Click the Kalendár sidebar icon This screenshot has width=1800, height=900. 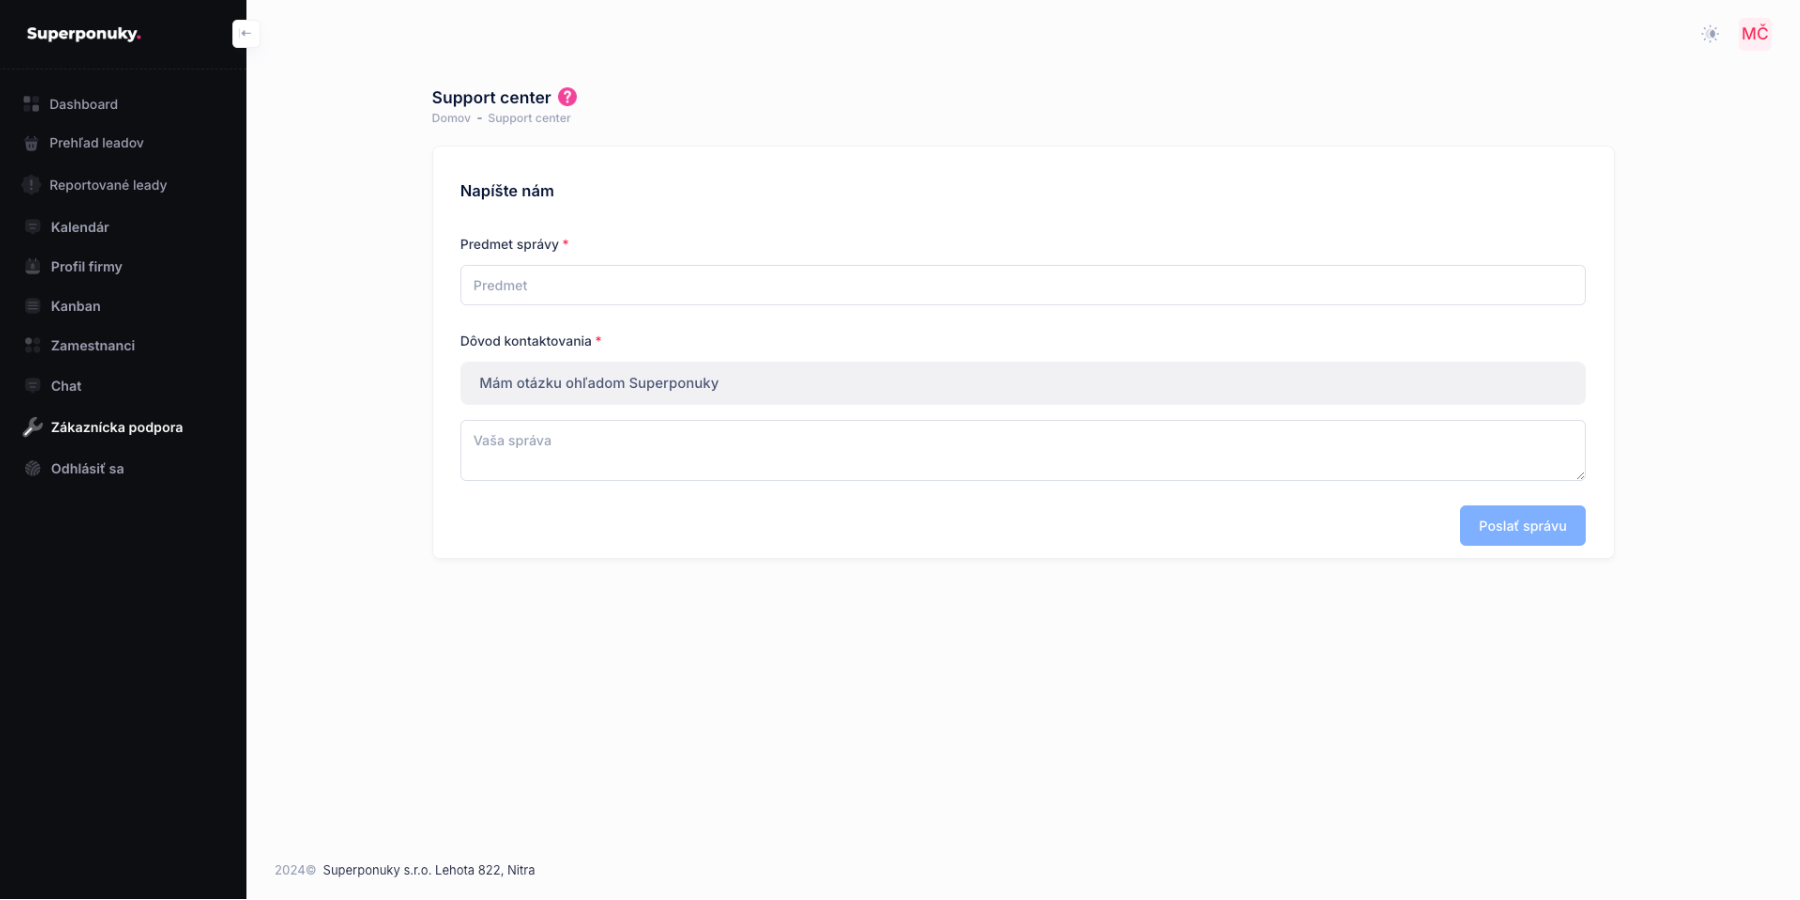click(32, 227)
